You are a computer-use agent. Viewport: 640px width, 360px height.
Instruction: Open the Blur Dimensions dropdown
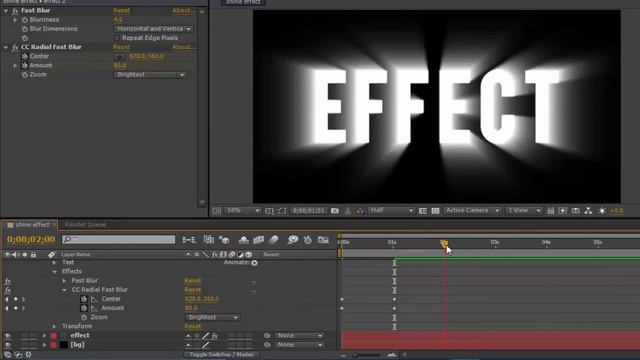(153, 29)
